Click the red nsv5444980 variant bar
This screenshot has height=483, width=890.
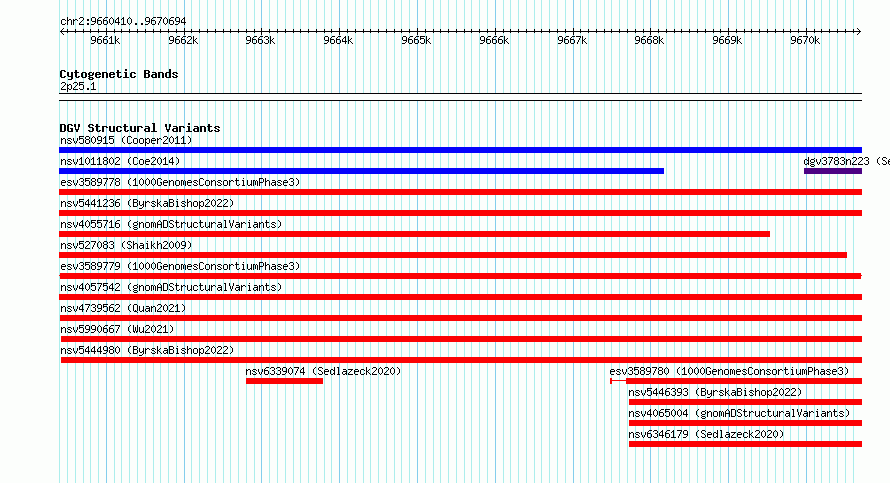coord(461,360)
